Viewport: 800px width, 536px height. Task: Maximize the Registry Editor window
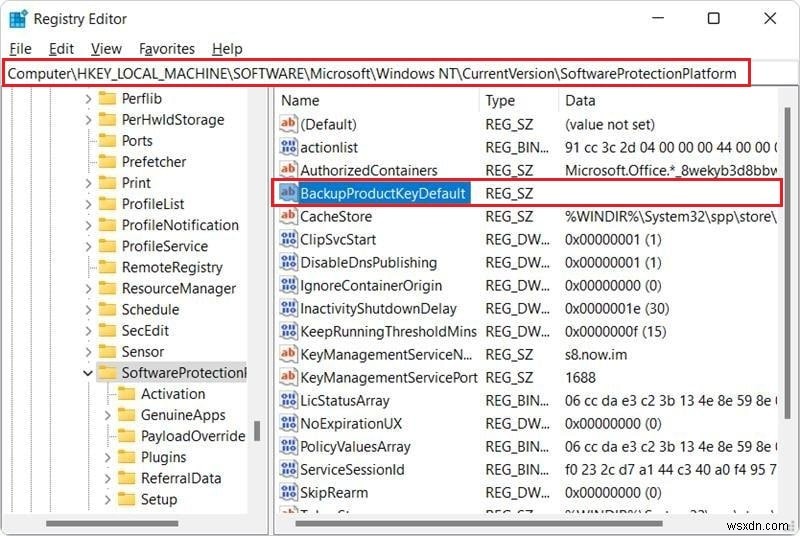tap(713, 19)
